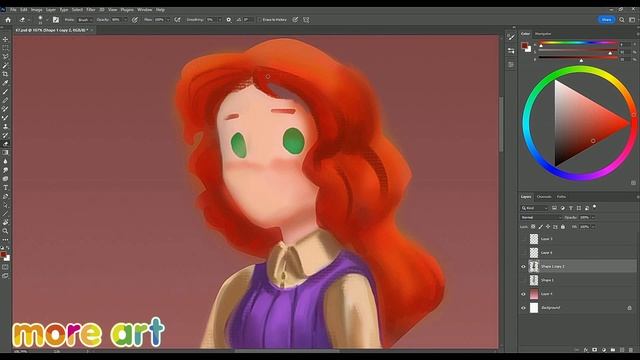The height and width of the screenshot is (360, 640).
Task: Hide the Shape 1 copy 2 layer
Action: coord(523,267)
